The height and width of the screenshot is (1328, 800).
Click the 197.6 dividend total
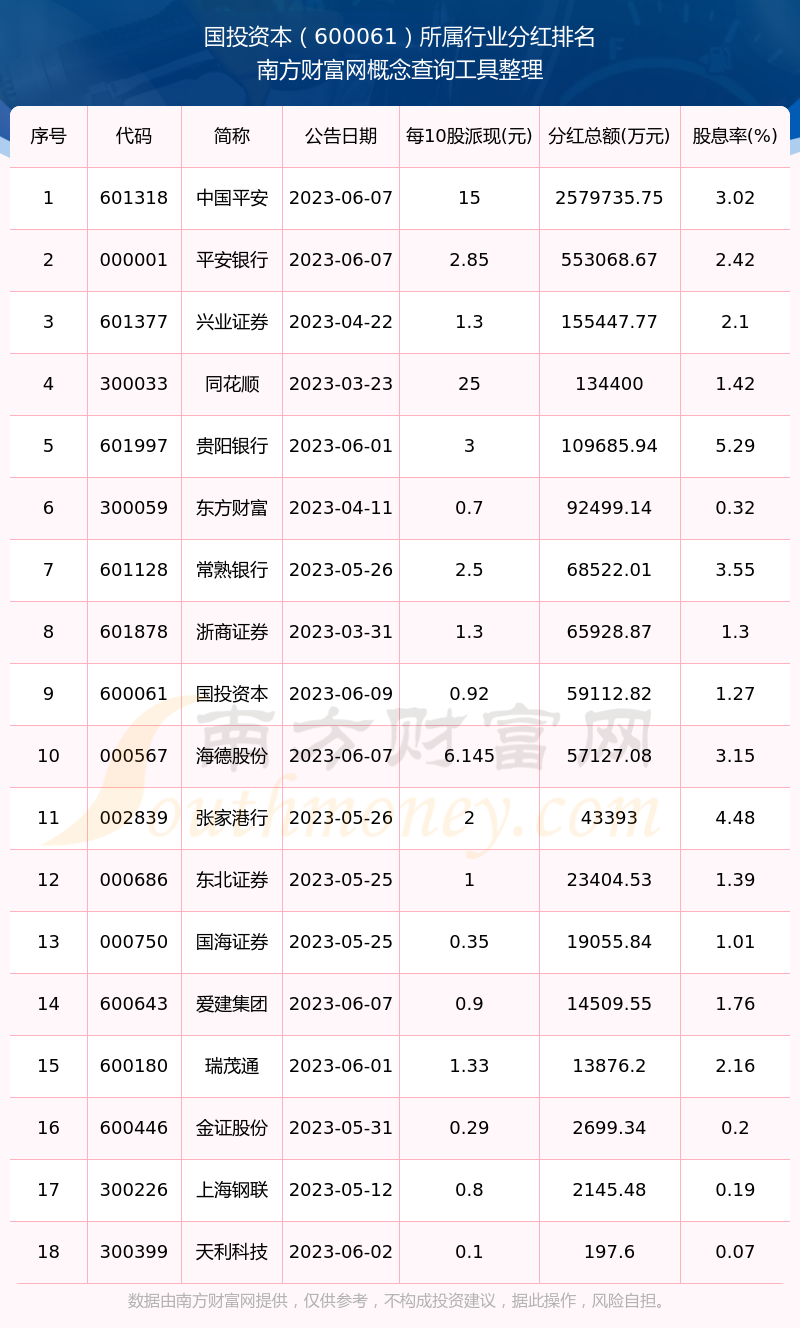609,1252
